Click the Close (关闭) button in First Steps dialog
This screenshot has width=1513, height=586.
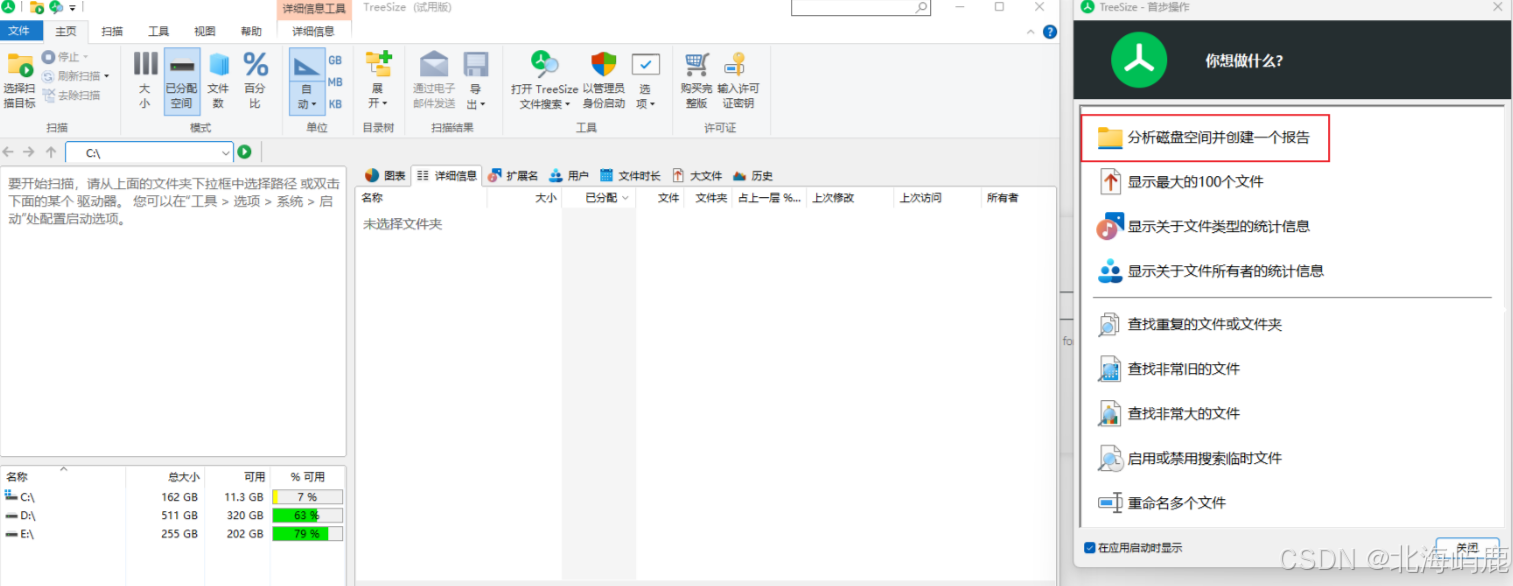coord(1467,548)
